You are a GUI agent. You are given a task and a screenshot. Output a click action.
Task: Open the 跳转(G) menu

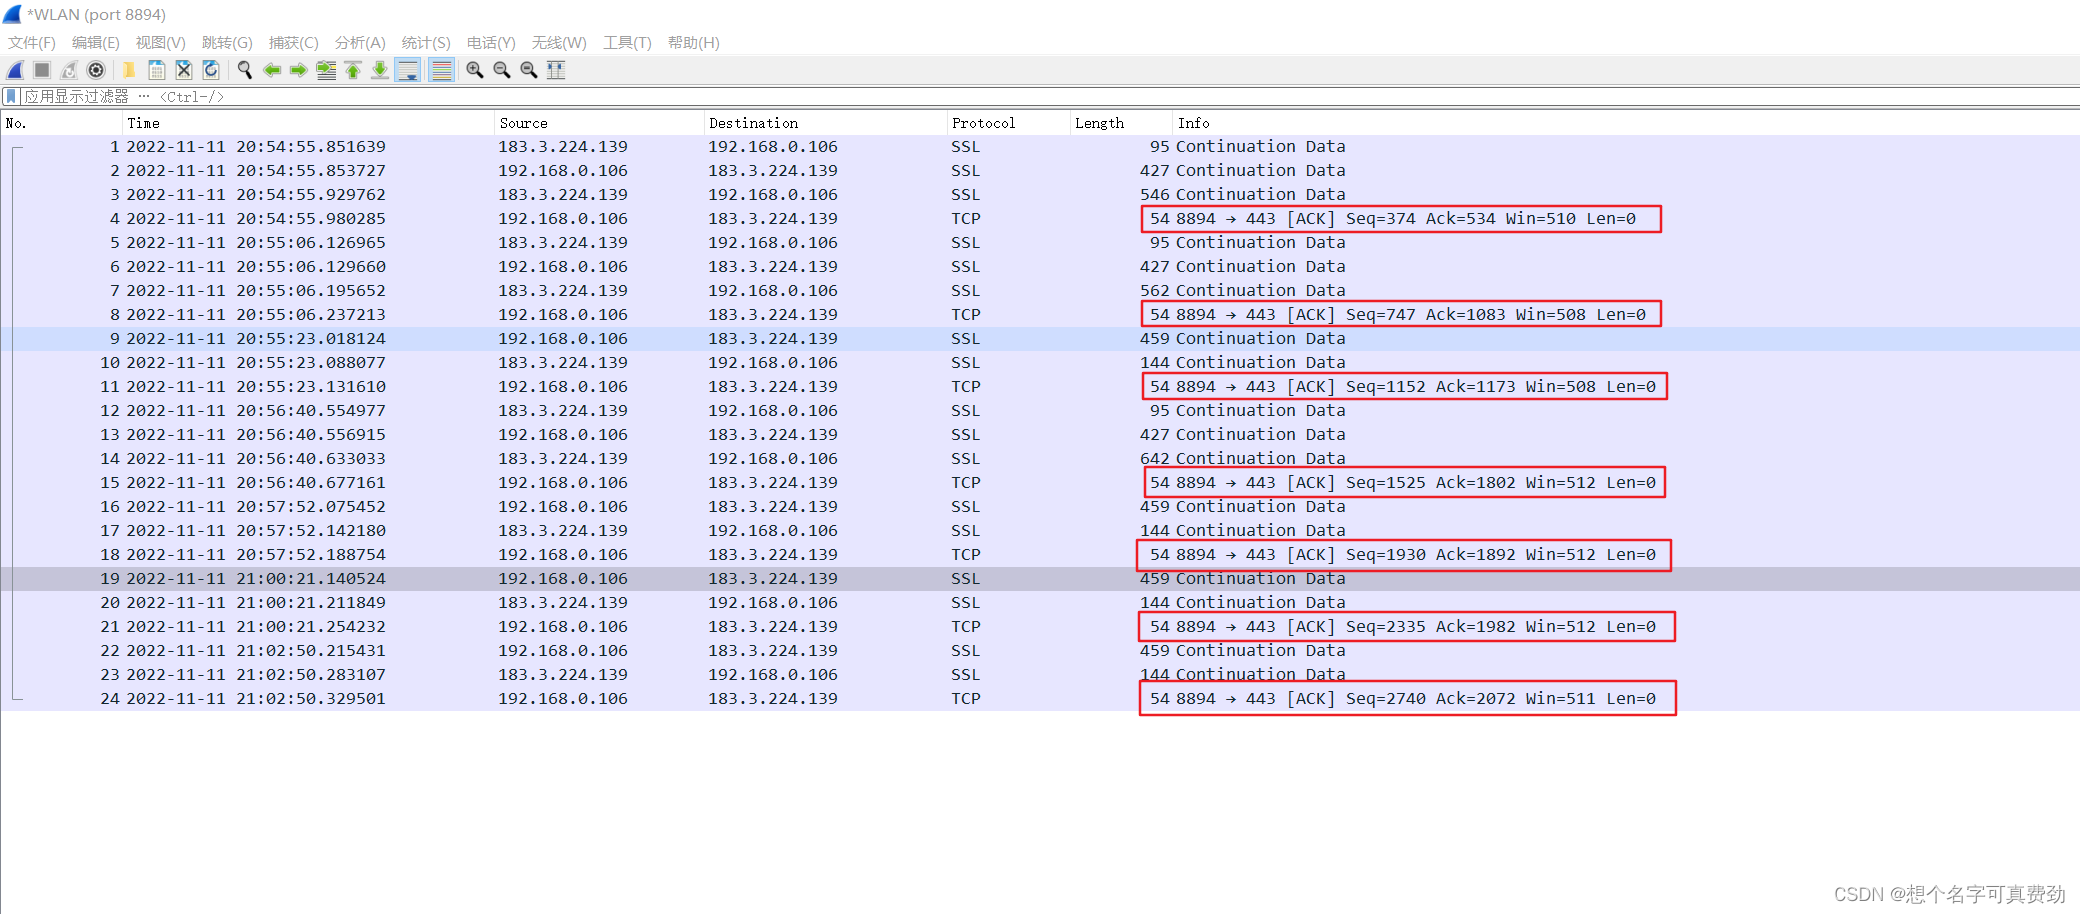point(227,43)
